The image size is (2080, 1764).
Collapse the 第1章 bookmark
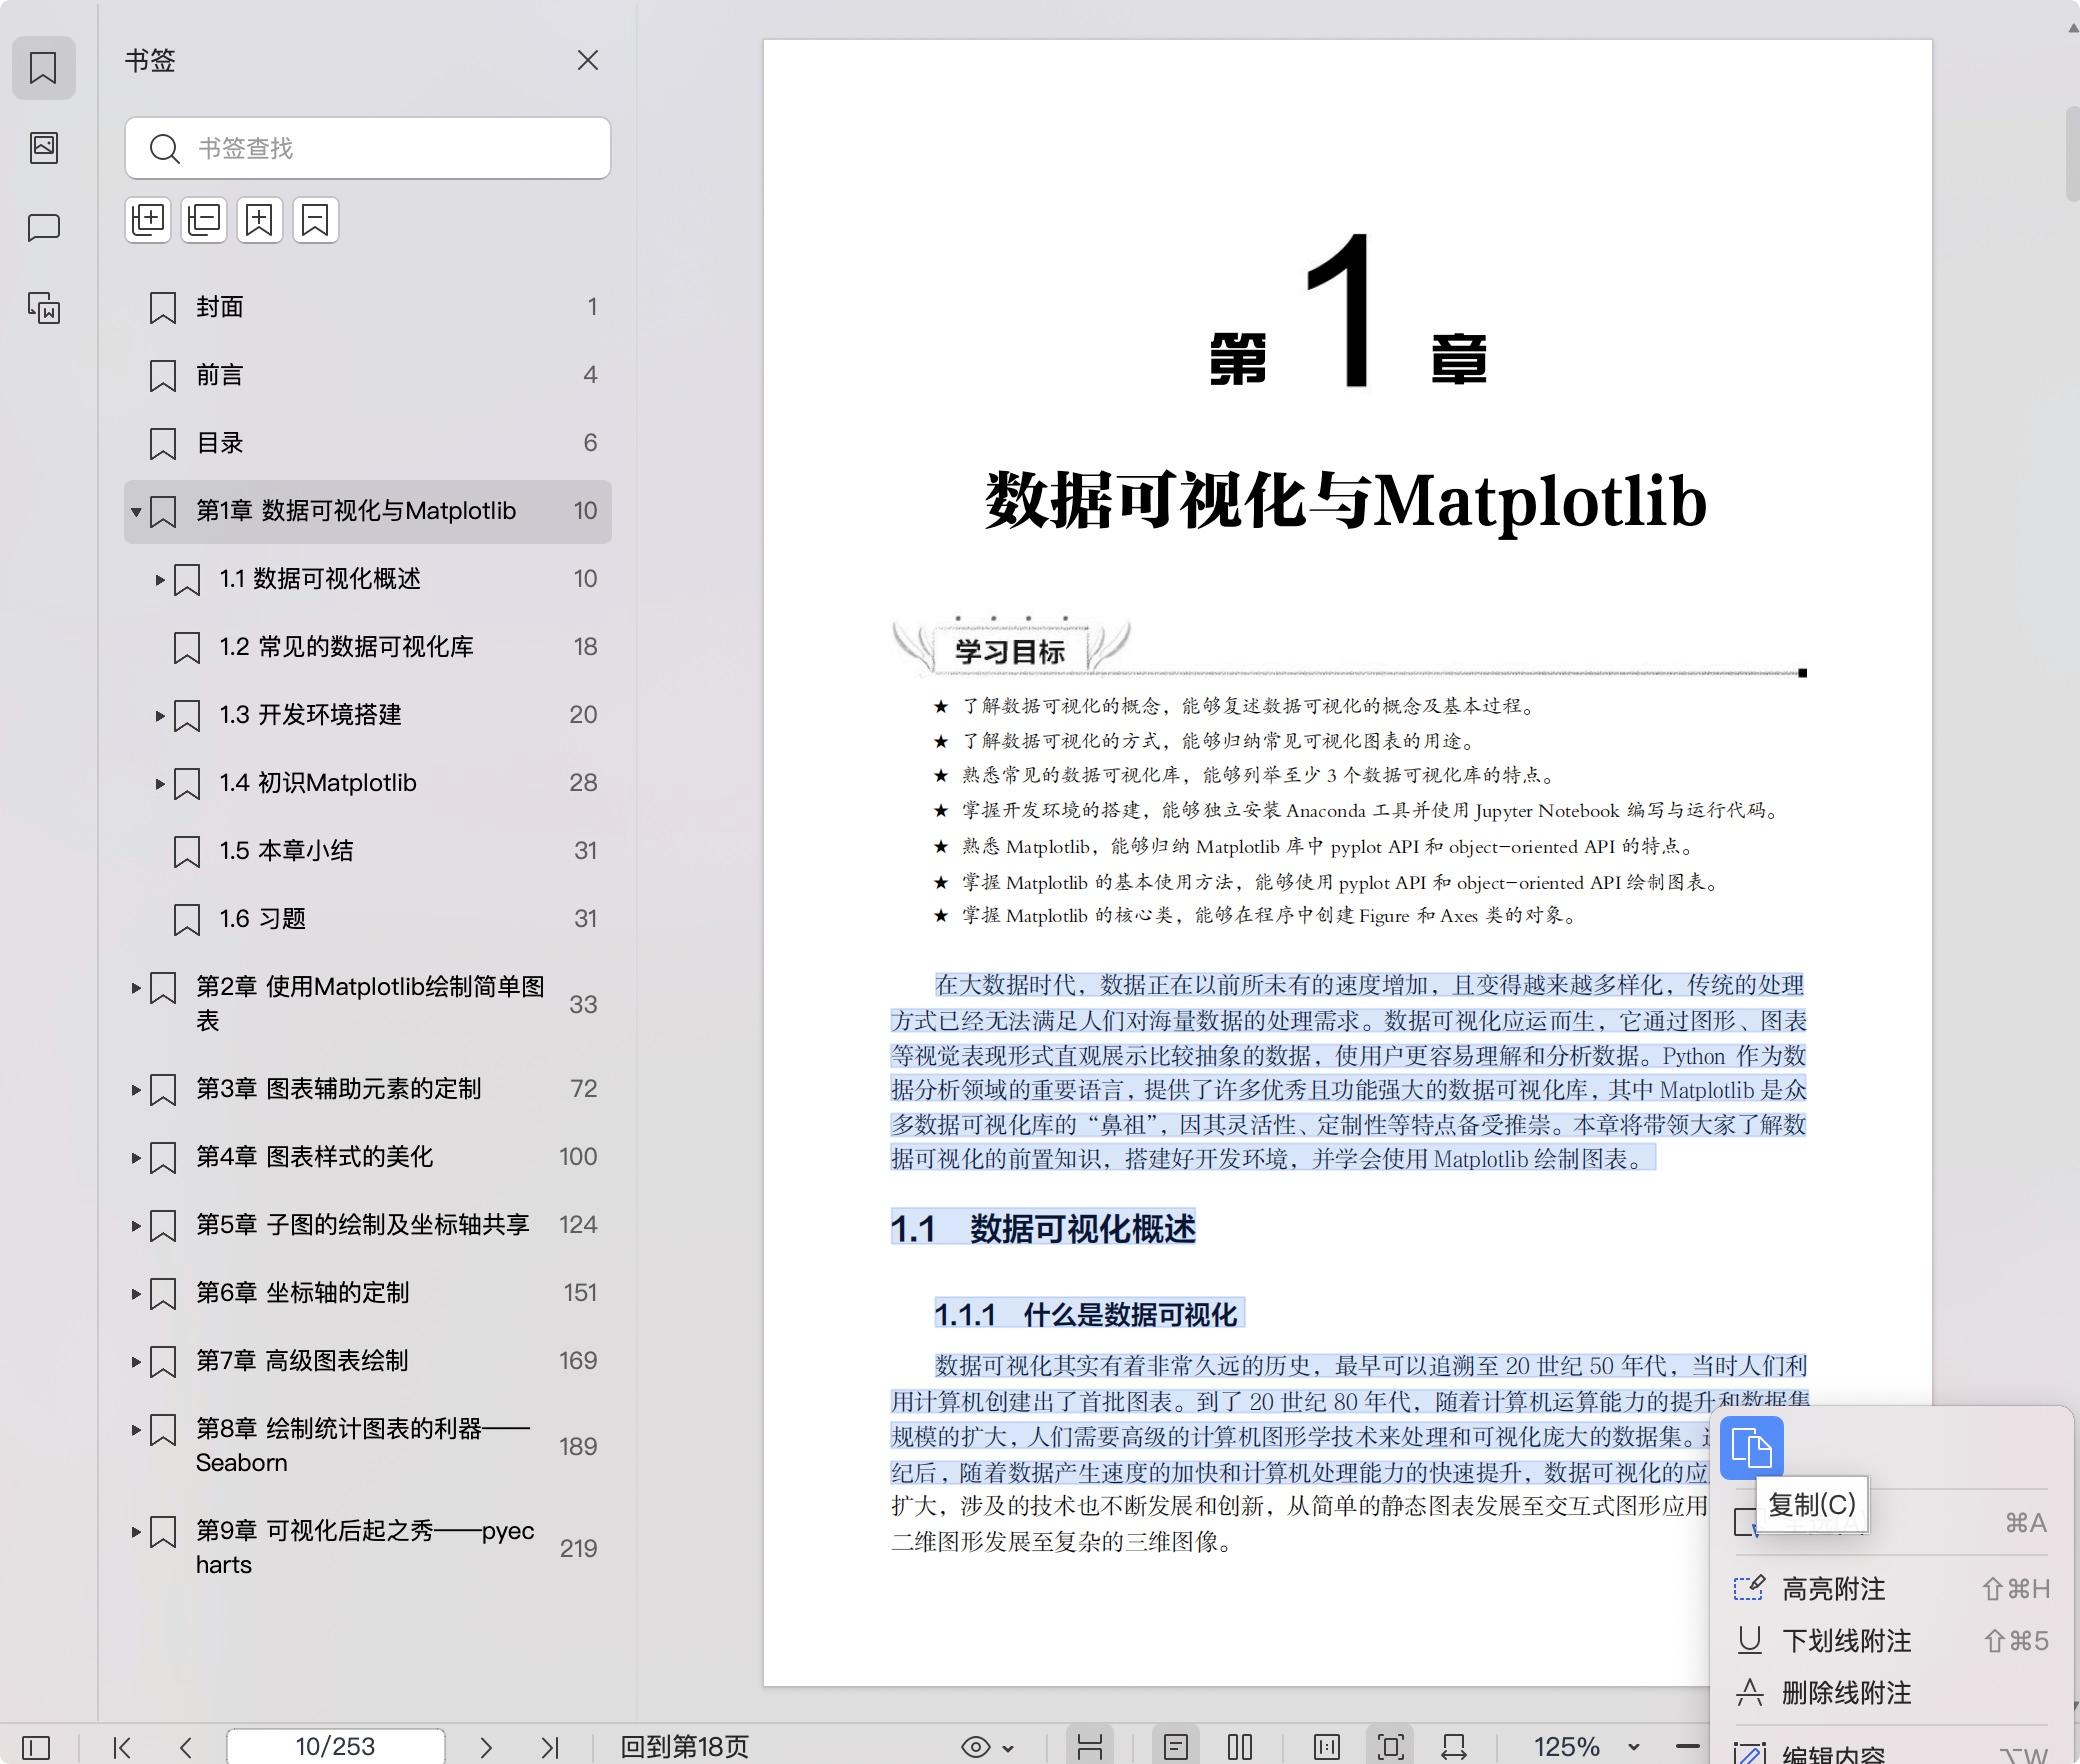136,512
